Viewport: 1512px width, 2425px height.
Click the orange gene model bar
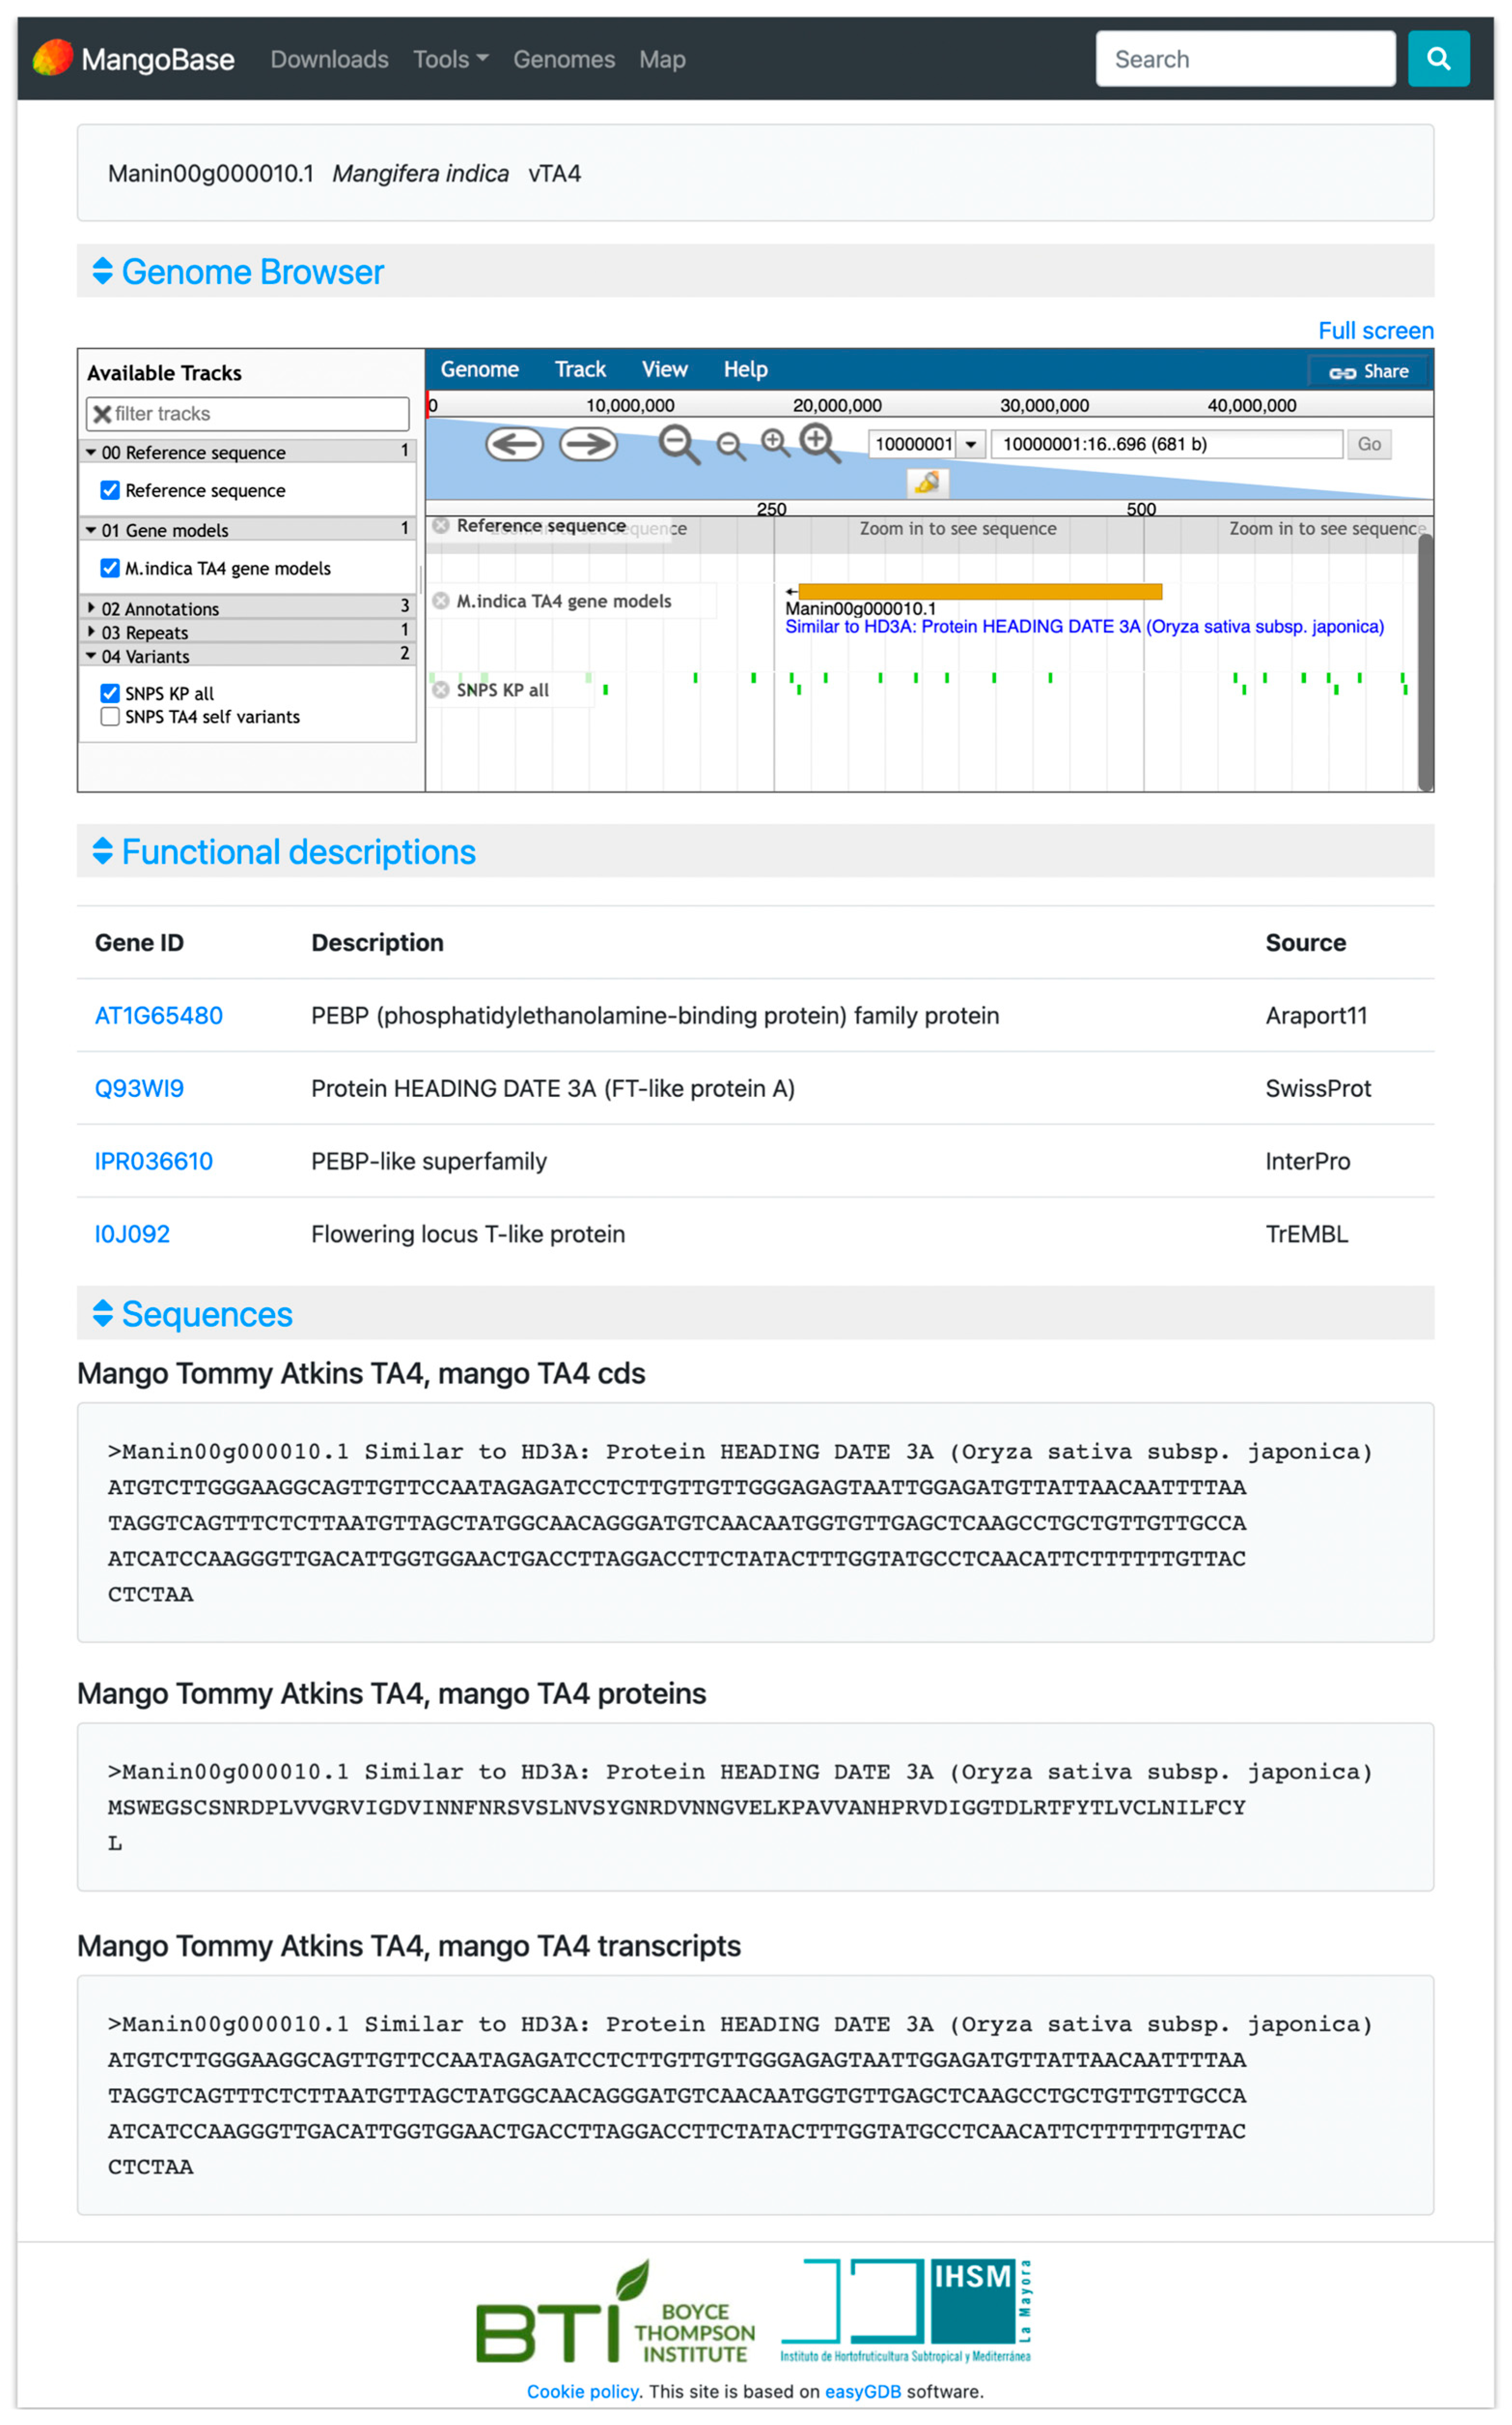[x=979, y=591]
